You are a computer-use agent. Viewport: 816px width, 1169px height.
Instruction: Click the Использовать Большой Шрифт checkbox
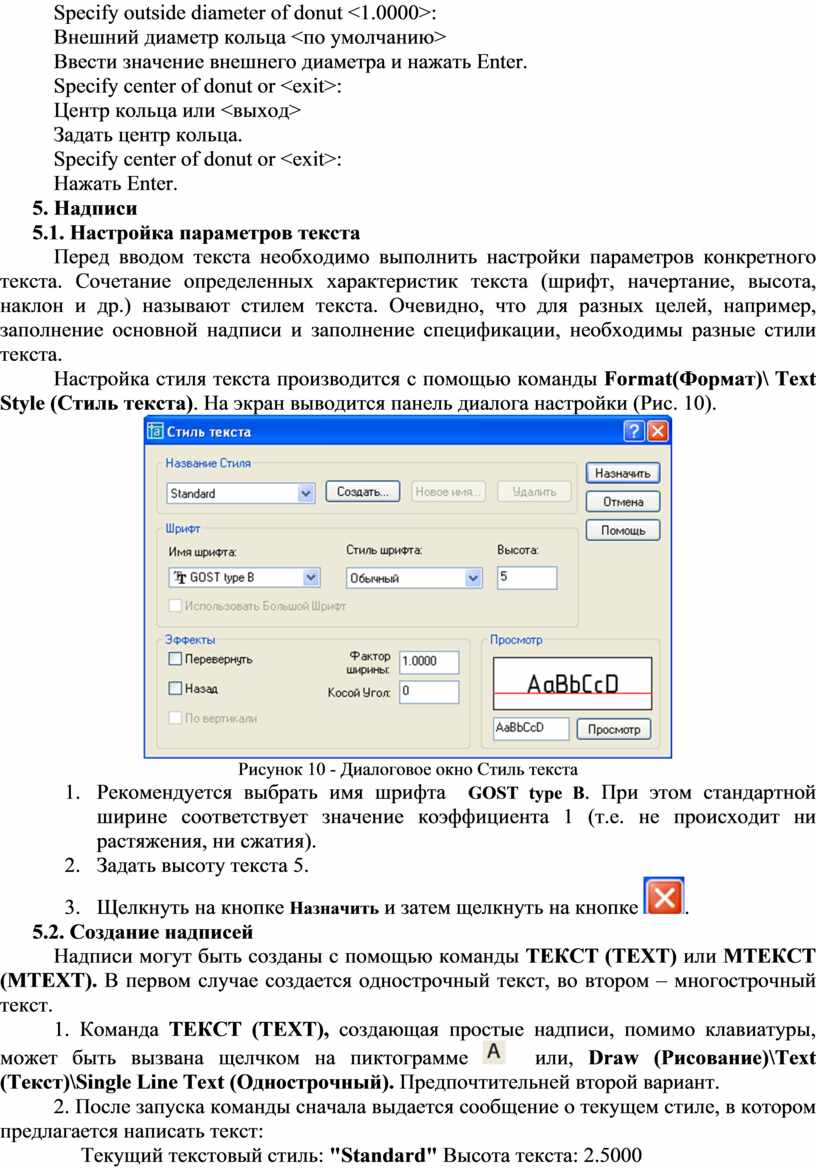pyautogui.click(x=175, y=606)
